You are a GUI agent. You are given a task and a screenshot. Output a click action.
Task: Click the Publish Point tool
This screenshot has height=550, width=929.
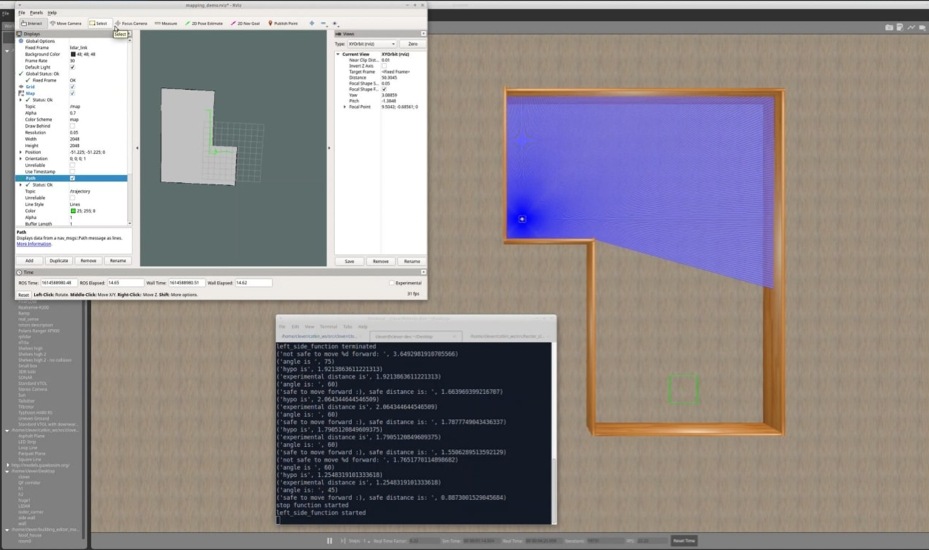click(286, 23)
